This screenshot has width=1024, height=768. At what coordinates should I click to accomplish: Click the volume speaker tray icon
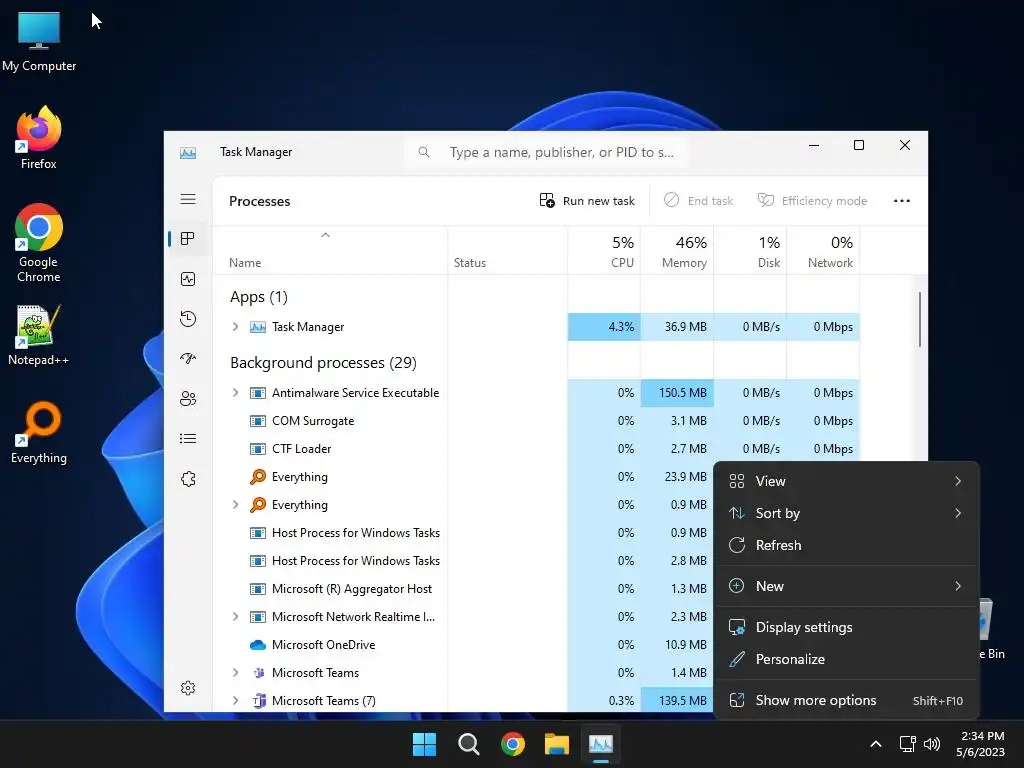click(932, 744)
